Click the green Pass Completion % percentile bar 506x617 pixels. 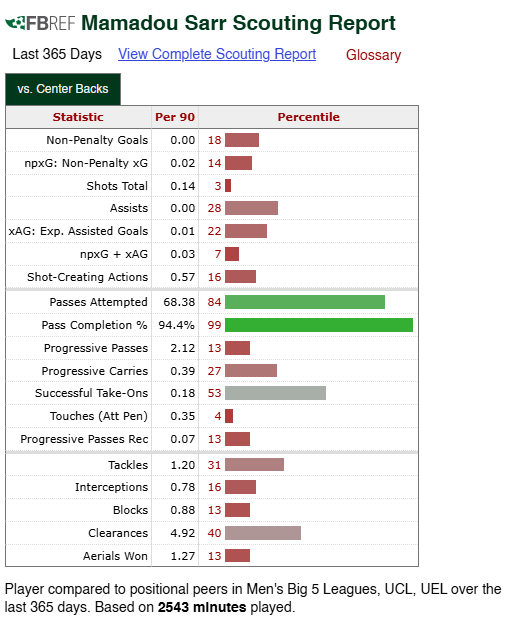pos(319,325)
